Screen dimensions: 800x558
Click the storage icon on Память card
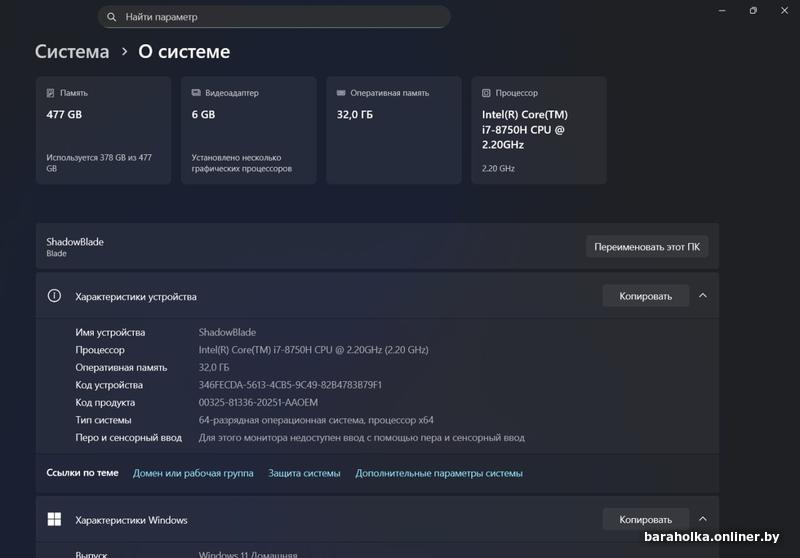click(x=51, y=93)
